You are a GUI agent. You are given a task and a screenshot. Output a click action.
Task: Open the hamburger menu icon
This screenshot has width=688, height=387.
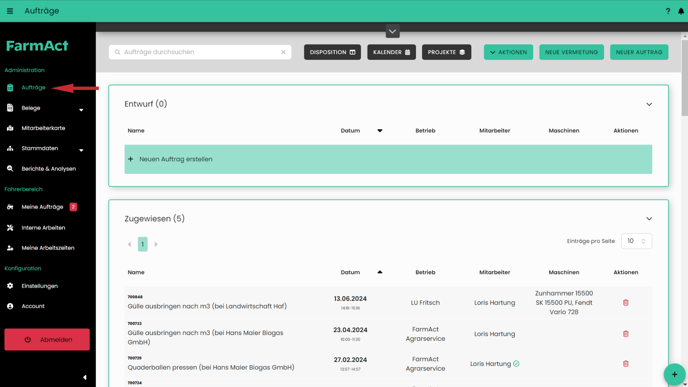[x=10, y=11]
